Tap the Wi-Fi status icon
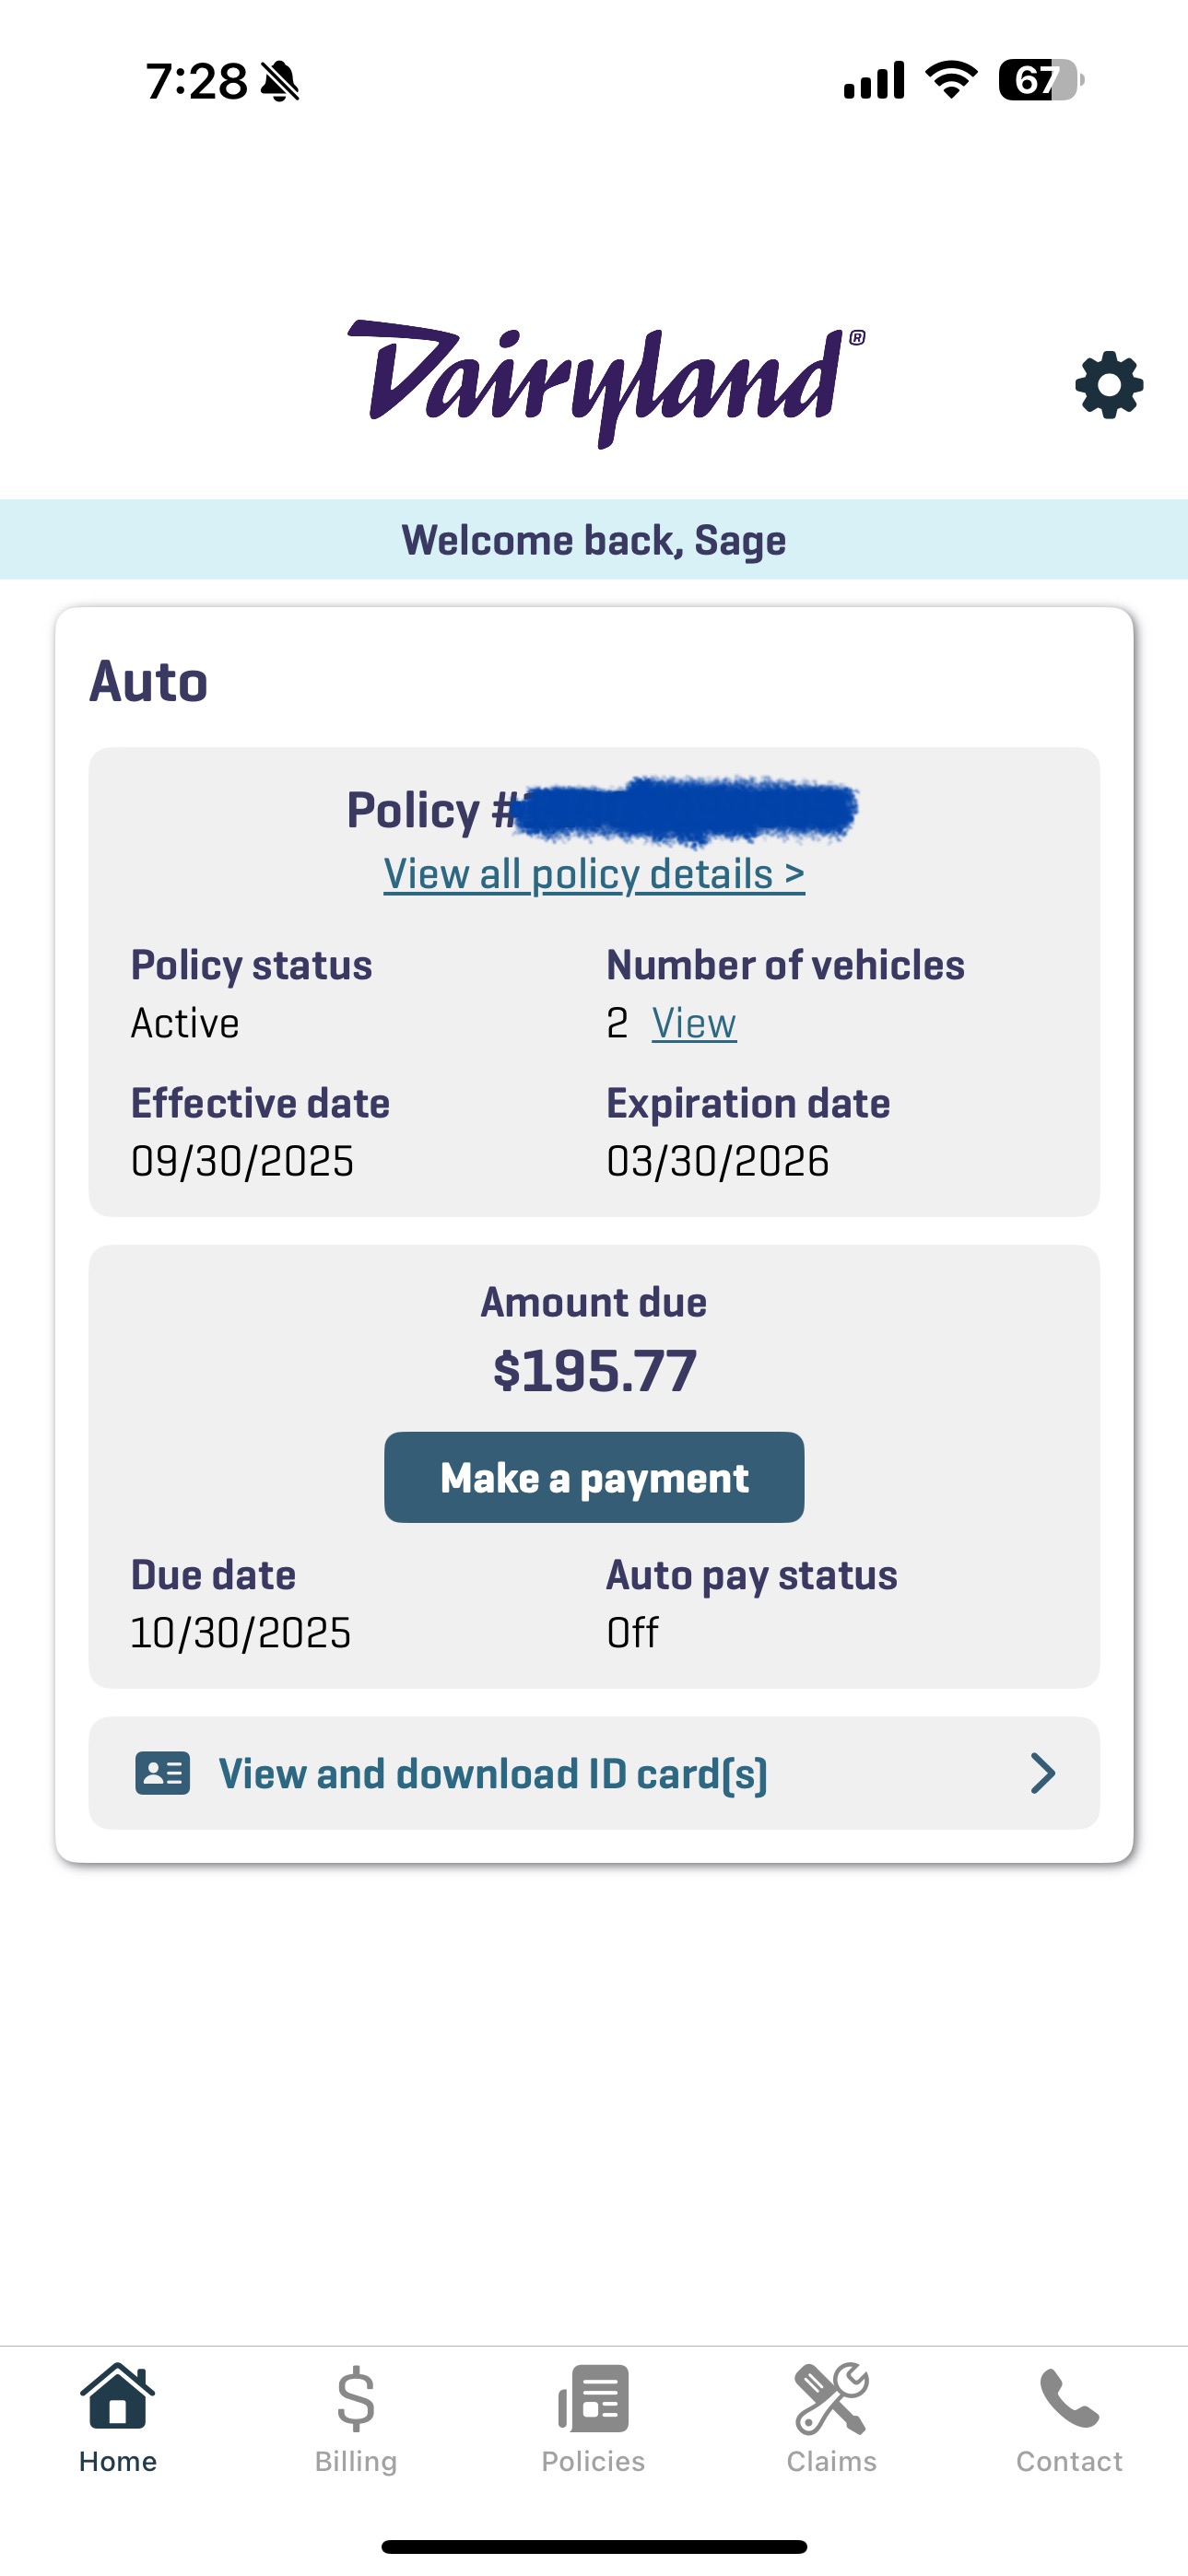Image resolution: width=1188 pixels, height=2576 pixels. 951,80
